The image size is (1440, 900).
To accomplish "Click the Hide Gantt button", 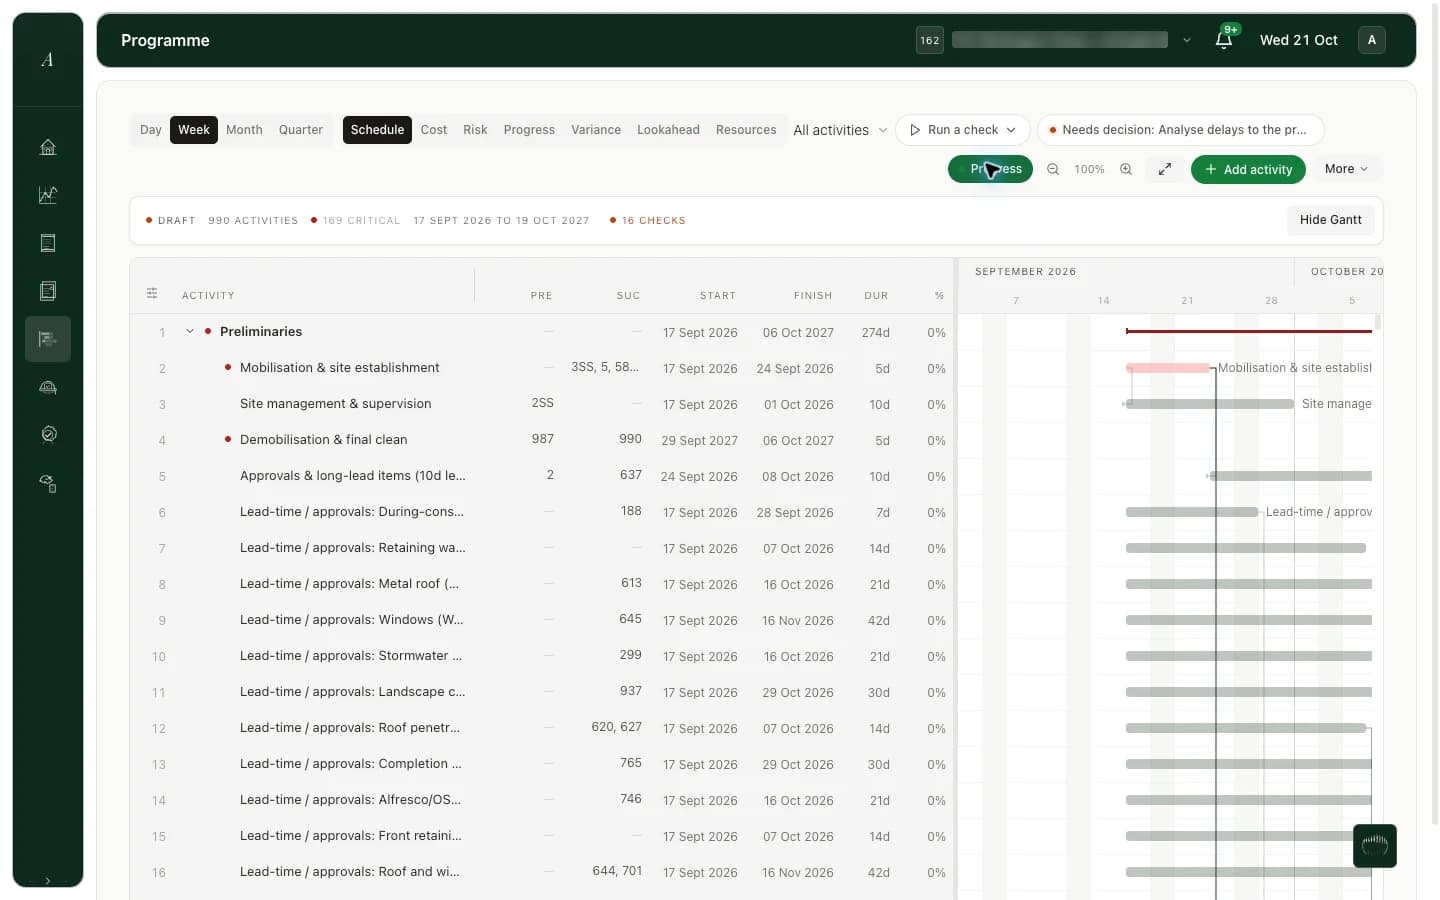I will point(1330,220).
